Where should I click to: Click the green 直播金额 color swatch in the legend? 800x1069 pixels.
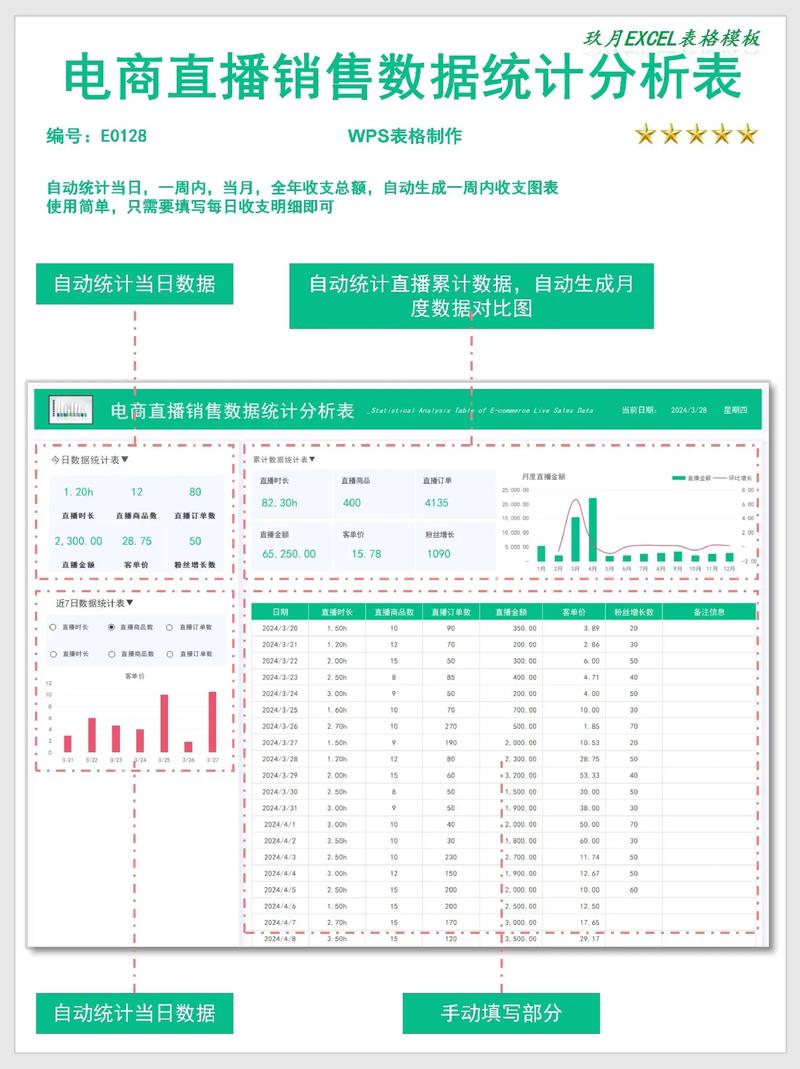[678, 478]
